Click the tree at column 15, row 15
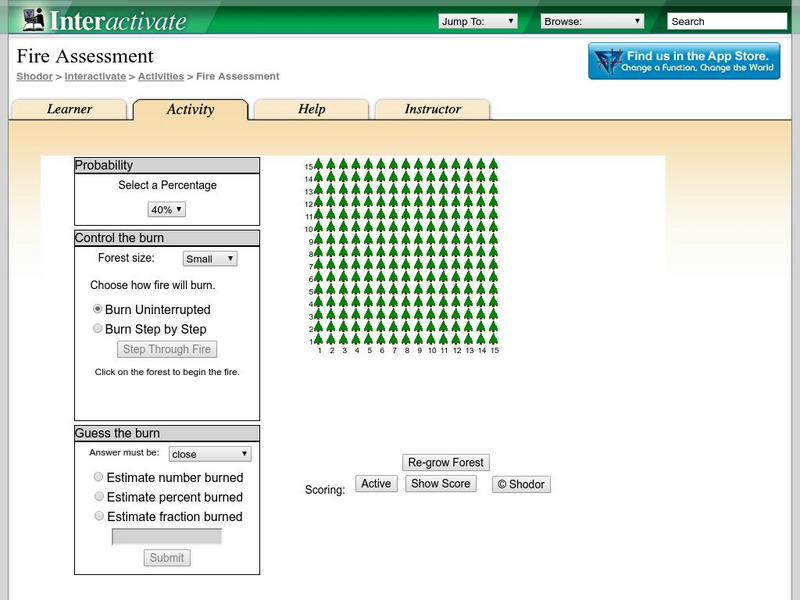The image size is (800, 600). click(494, 166)
